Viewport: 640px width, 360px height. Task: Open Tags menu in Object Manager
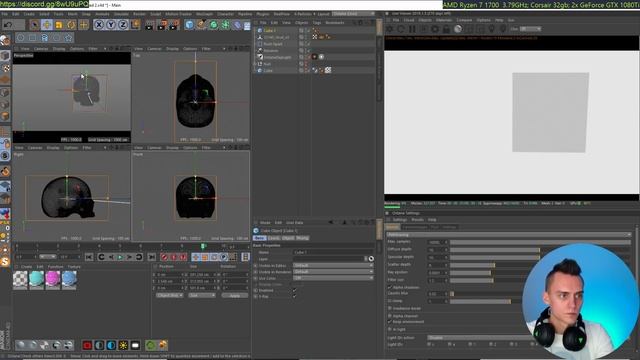317,23
